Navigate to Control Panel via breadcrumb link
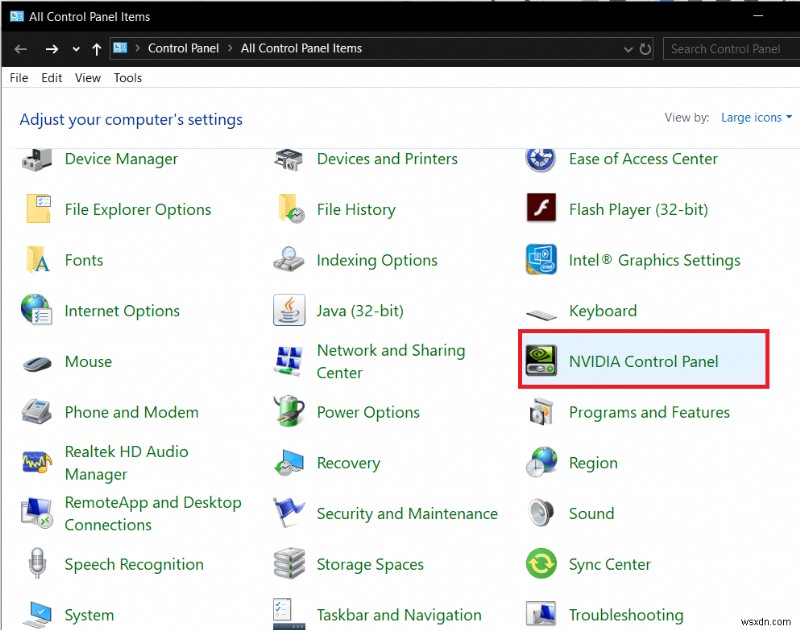 pyautogui.click(x=183, y=48)
